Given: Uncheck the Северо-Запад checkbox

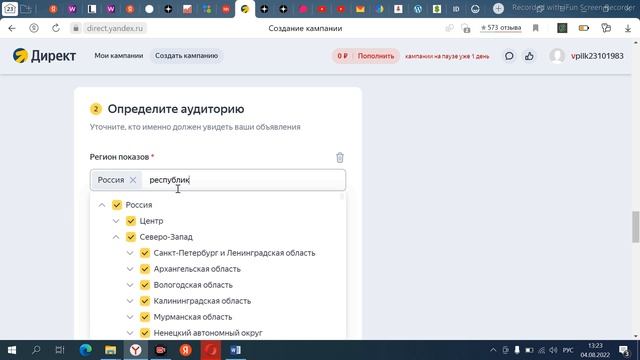Looking at the screenshot, I should (131, 237).
